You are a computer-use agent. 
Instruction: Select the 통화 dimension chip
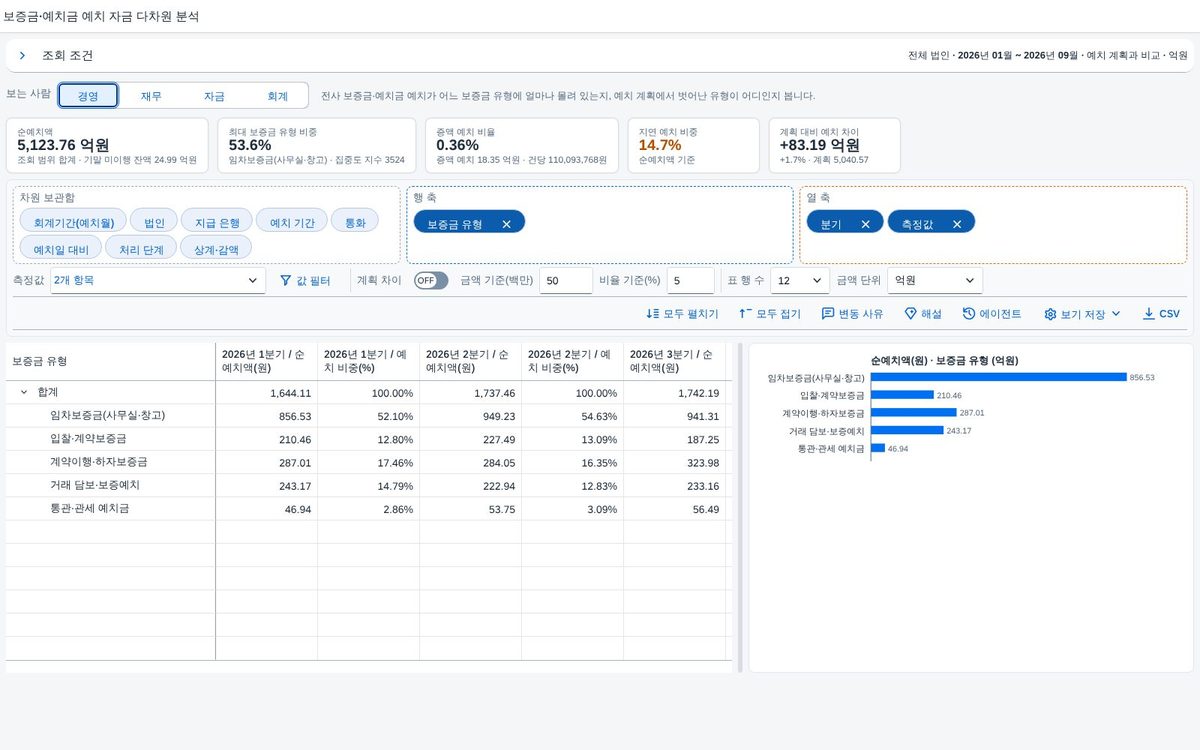(355, 222)
